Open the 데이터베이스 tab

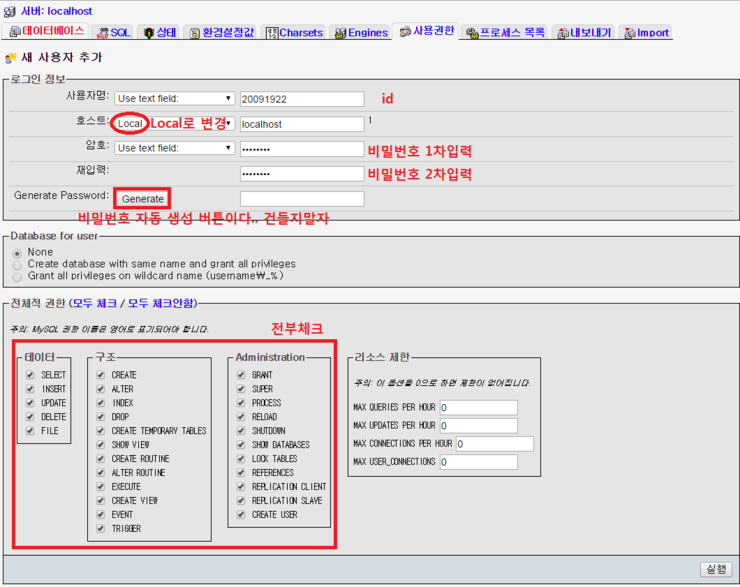click(x=47, y=31)
